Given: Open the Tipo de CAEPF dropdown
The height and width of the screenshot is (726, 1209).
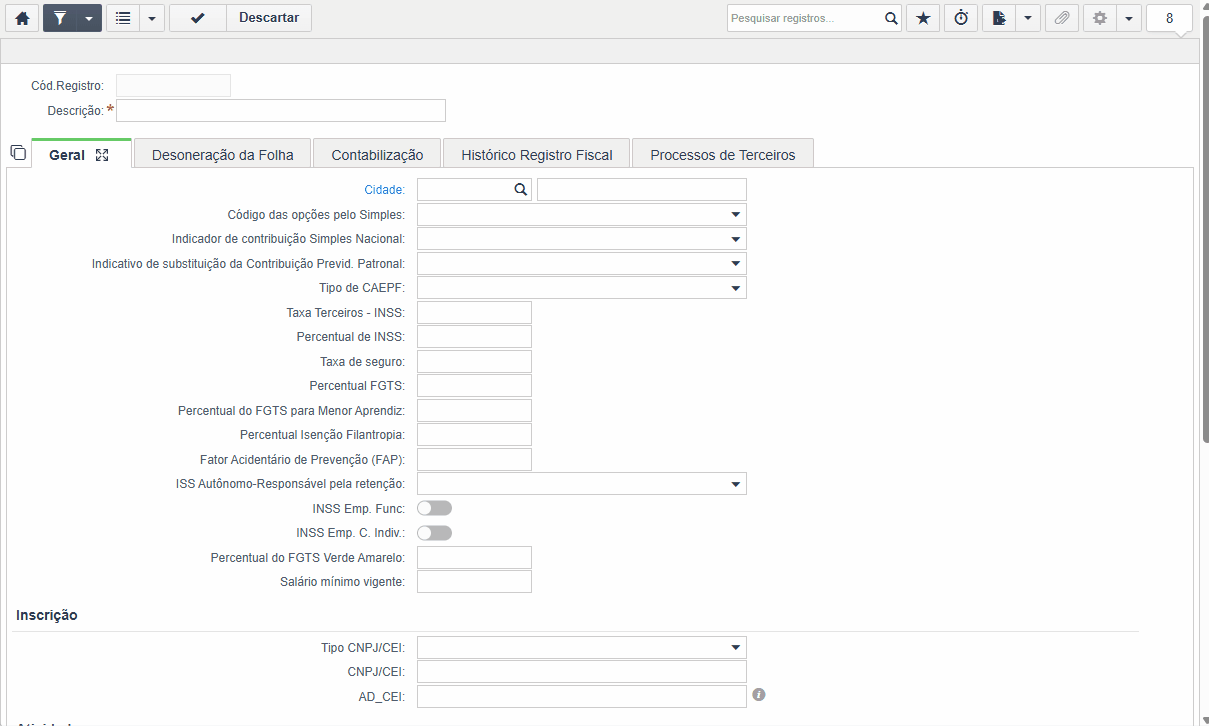Looking at the screenshot, I should click(582, 288).
